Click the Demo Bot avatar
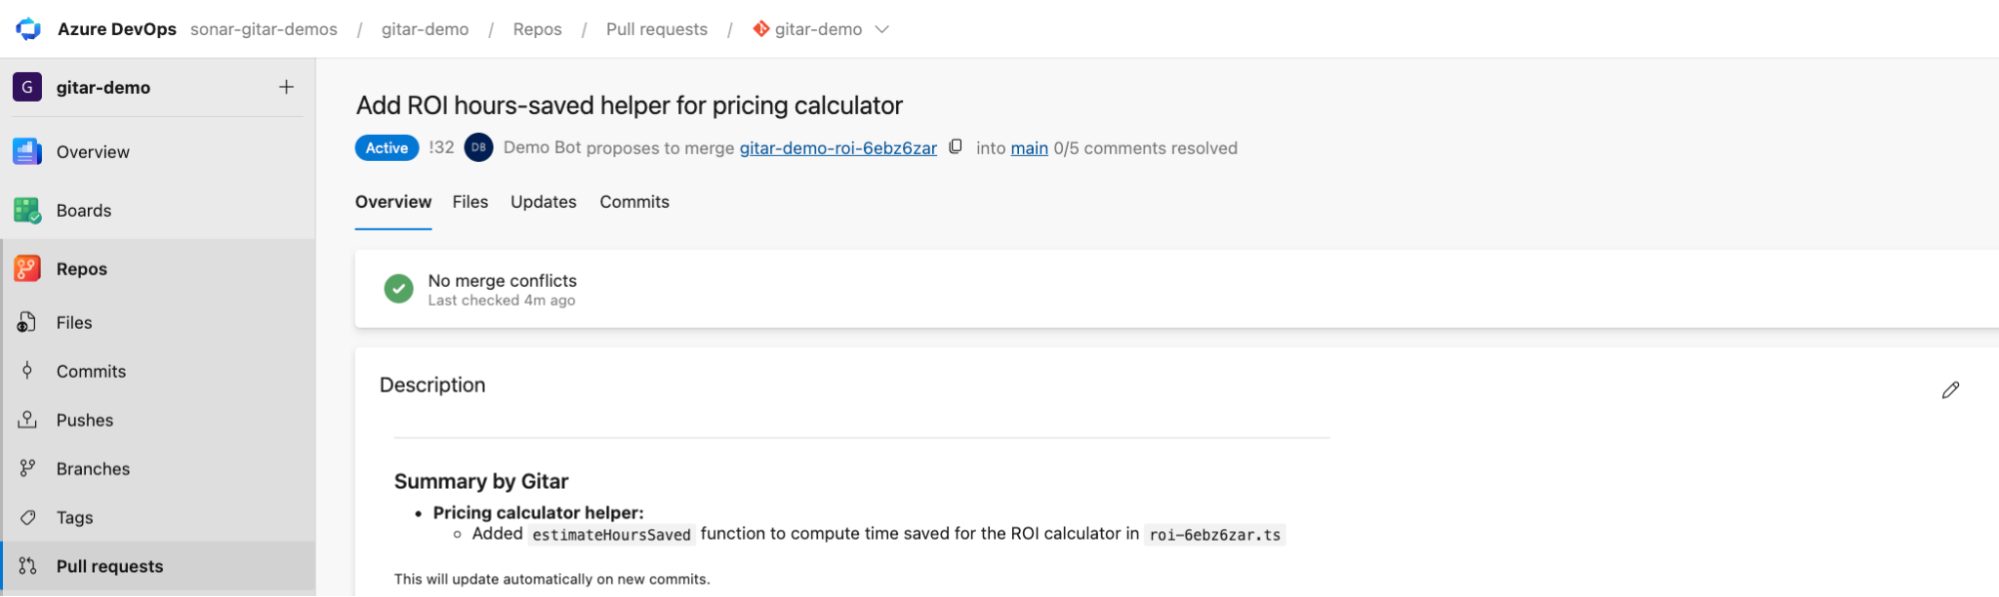The height and width of the screenshot is (597, 1999). click(x=478, y=147)
